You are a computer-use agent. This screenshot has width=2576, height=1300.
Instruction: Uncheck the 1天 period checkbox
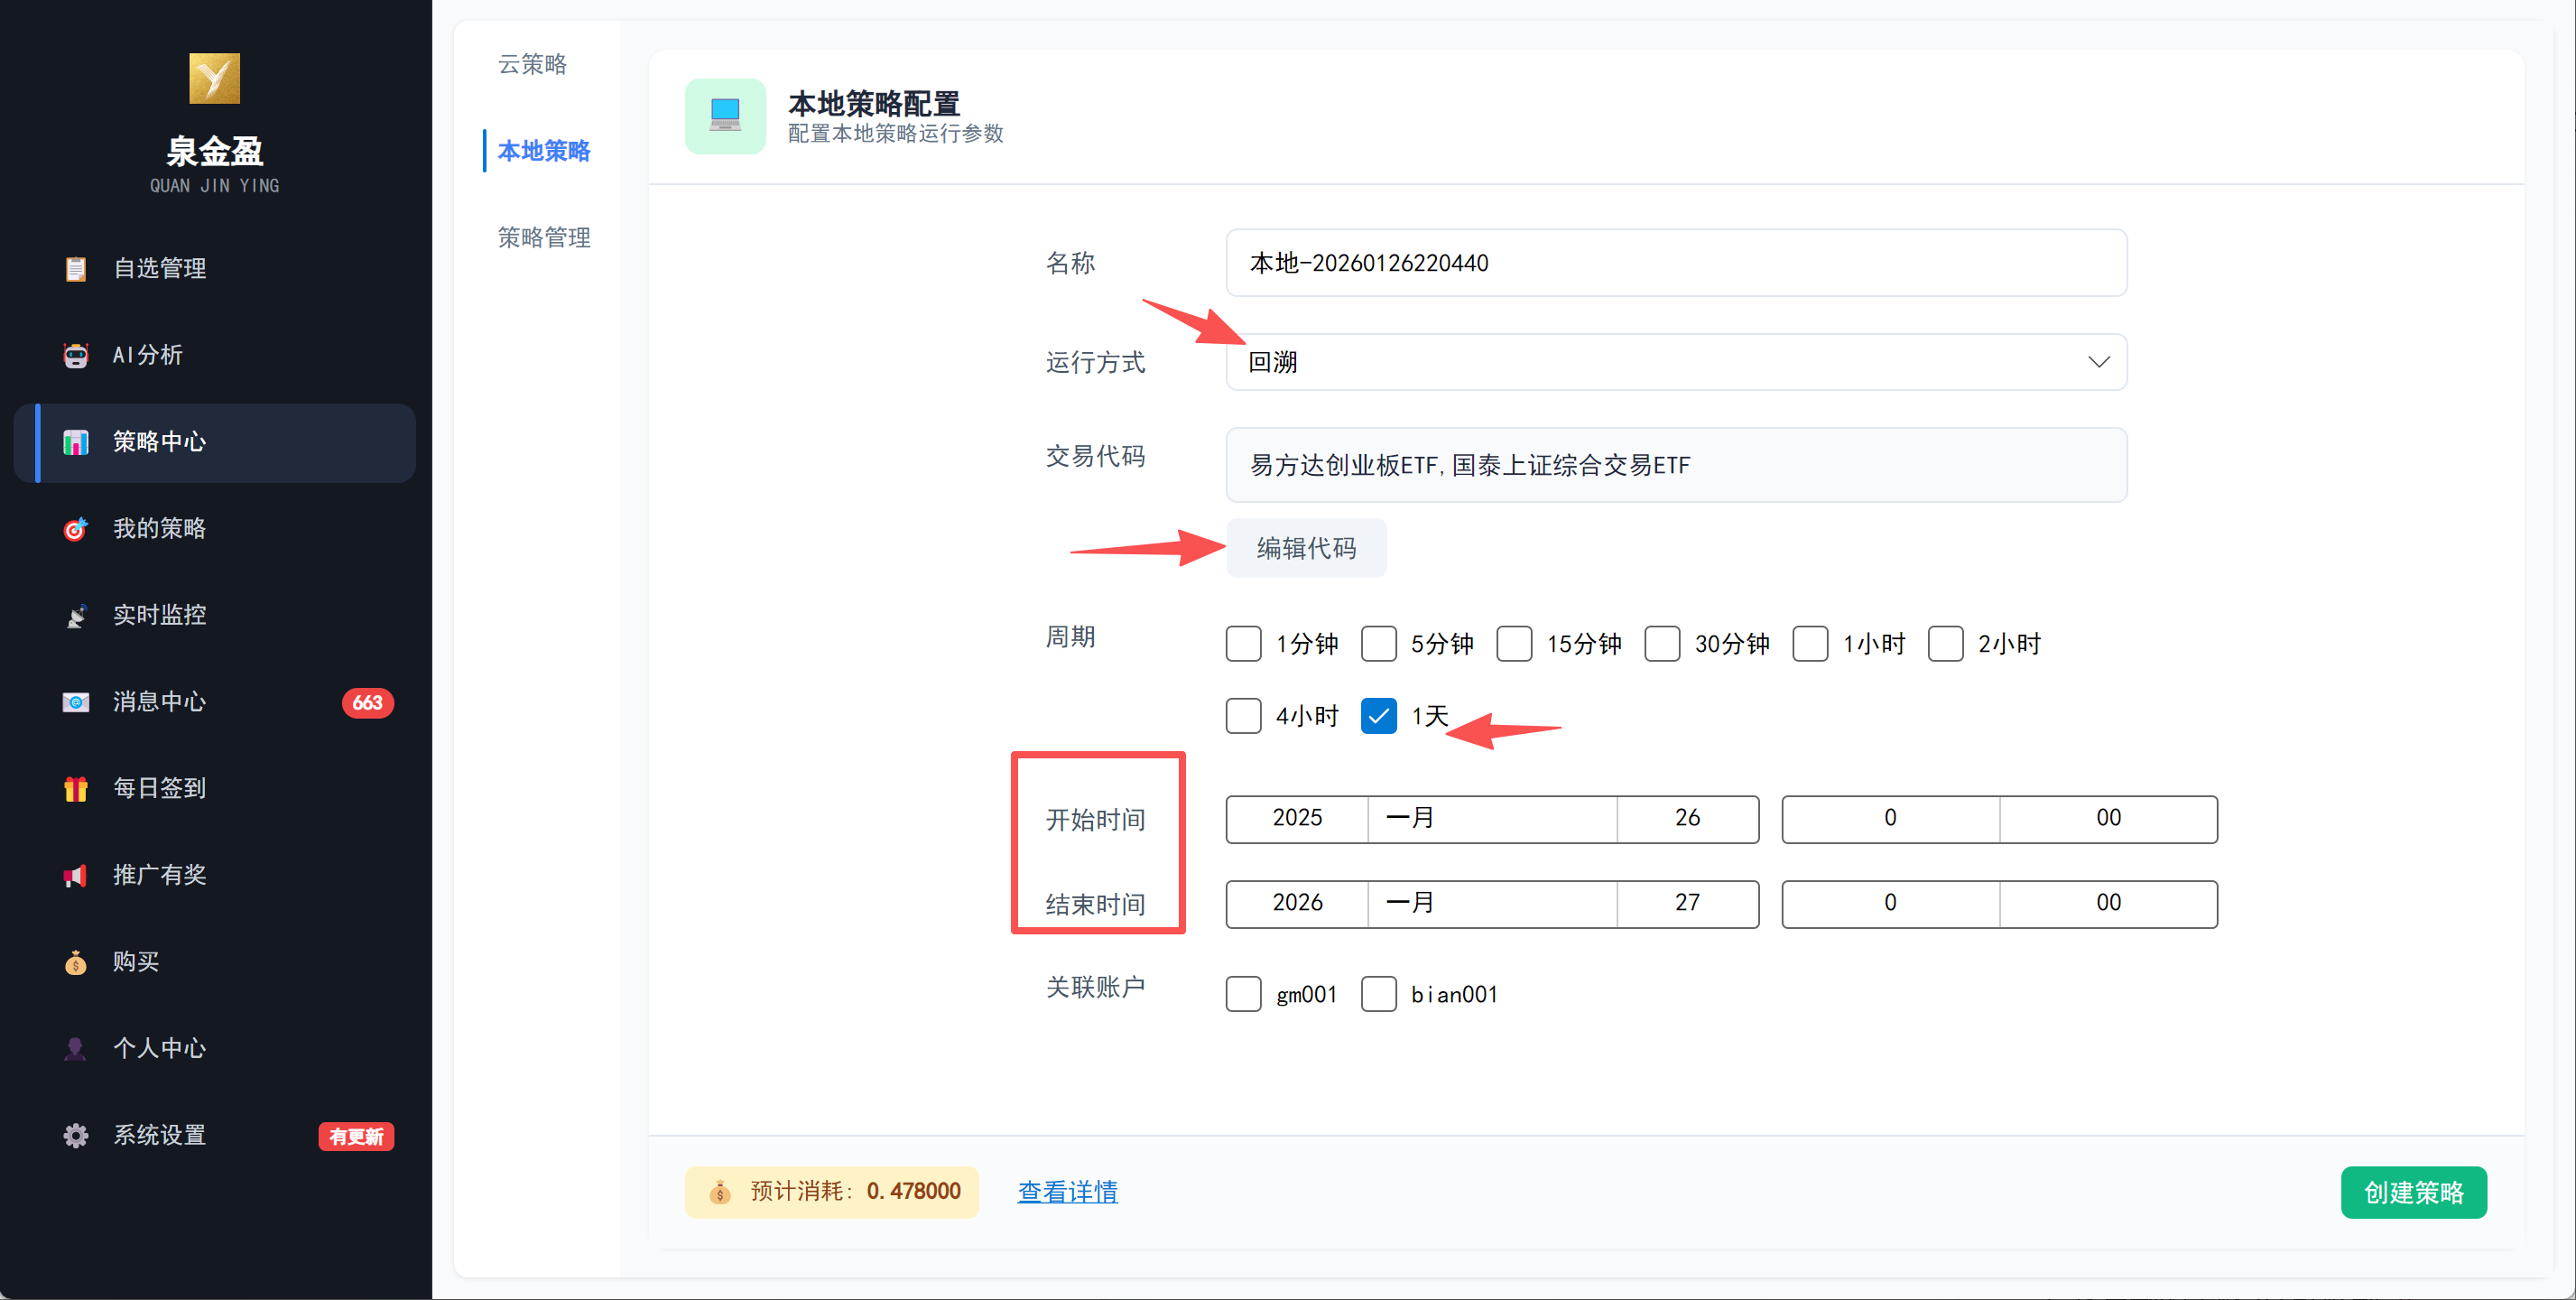coord(1378,716)
